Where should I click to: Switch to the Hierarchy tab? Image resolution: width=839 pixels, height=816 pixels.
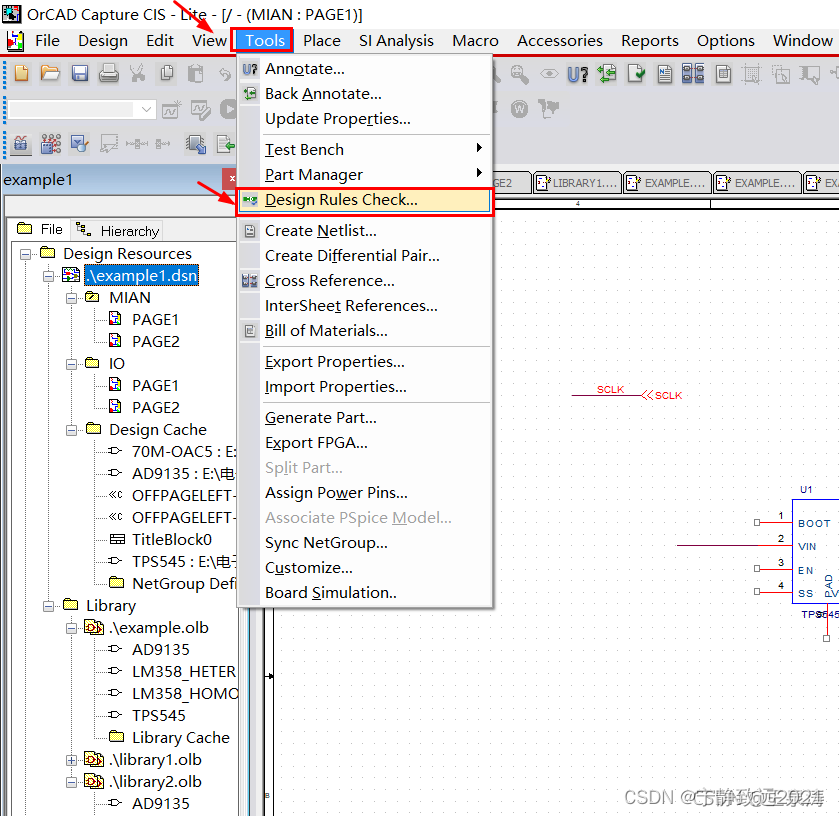click(119, 231)
